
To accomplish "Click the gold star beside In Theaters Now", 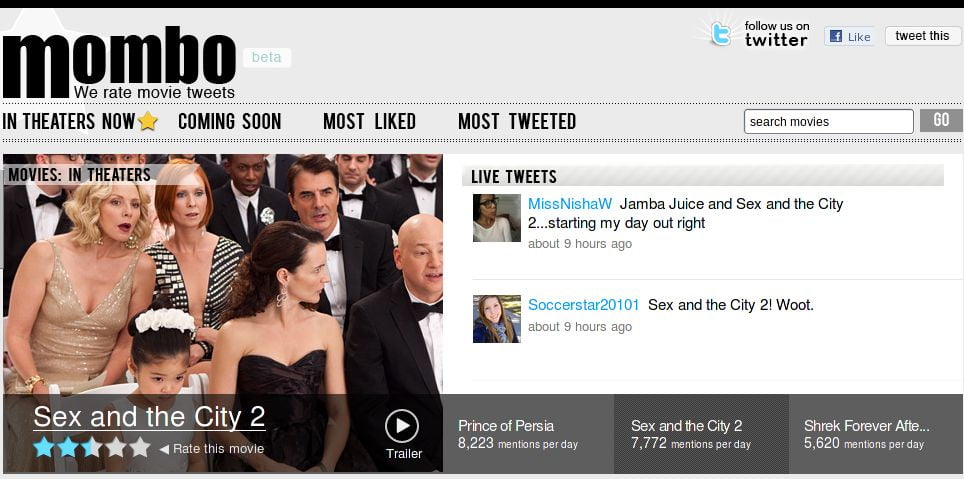I will pyautogui.click(x=148, y=121).
